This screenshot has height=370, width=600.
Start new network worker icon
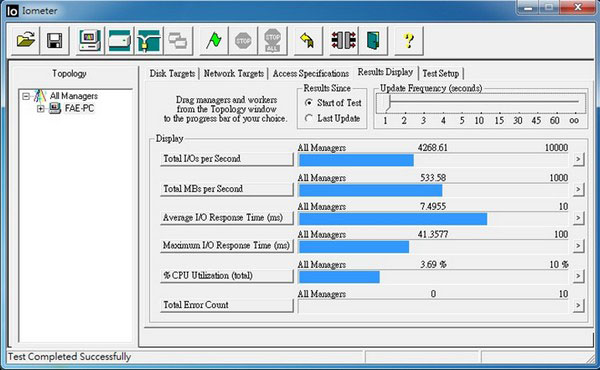(x=148, y=40)
